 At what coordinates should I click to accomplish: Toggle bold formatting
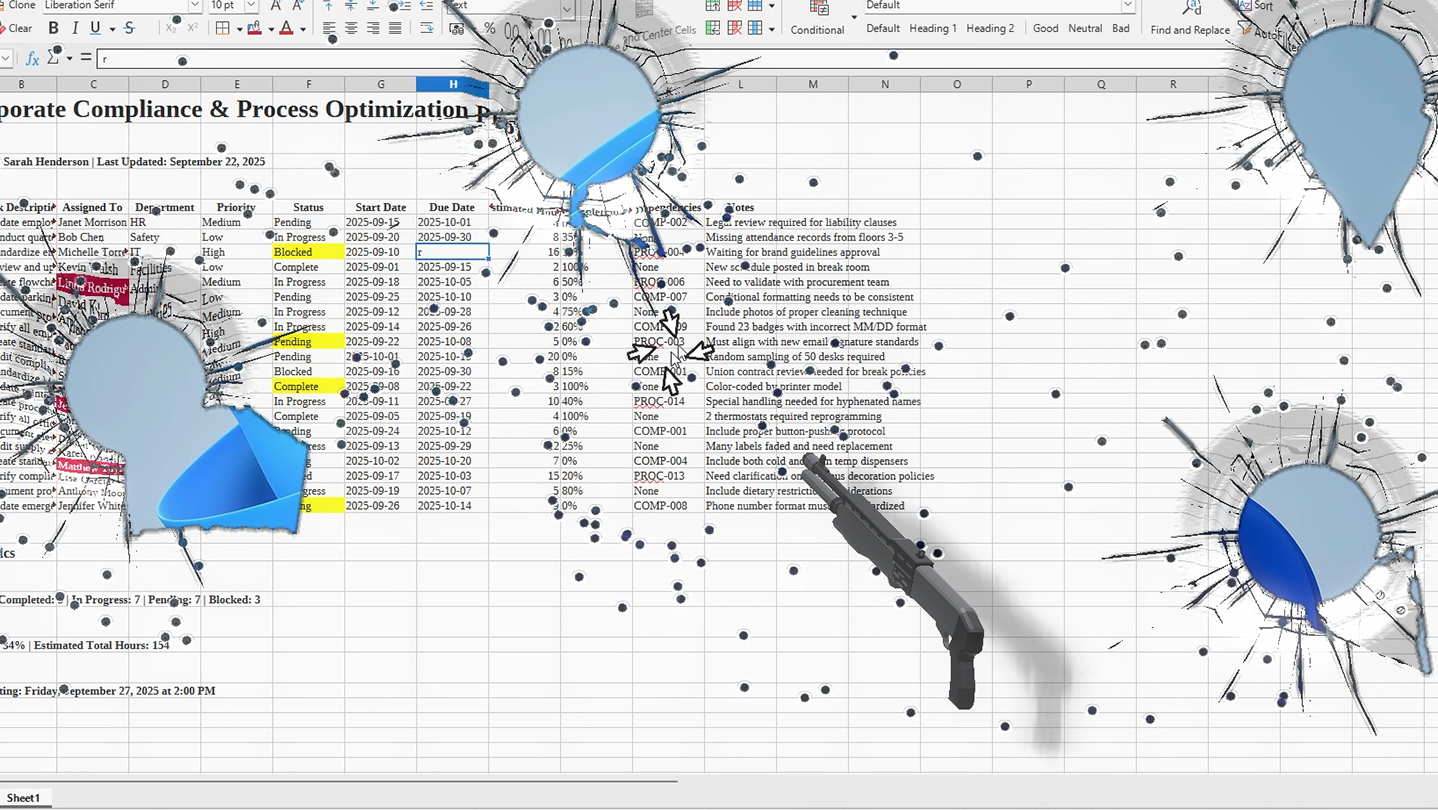click(53, 28)
